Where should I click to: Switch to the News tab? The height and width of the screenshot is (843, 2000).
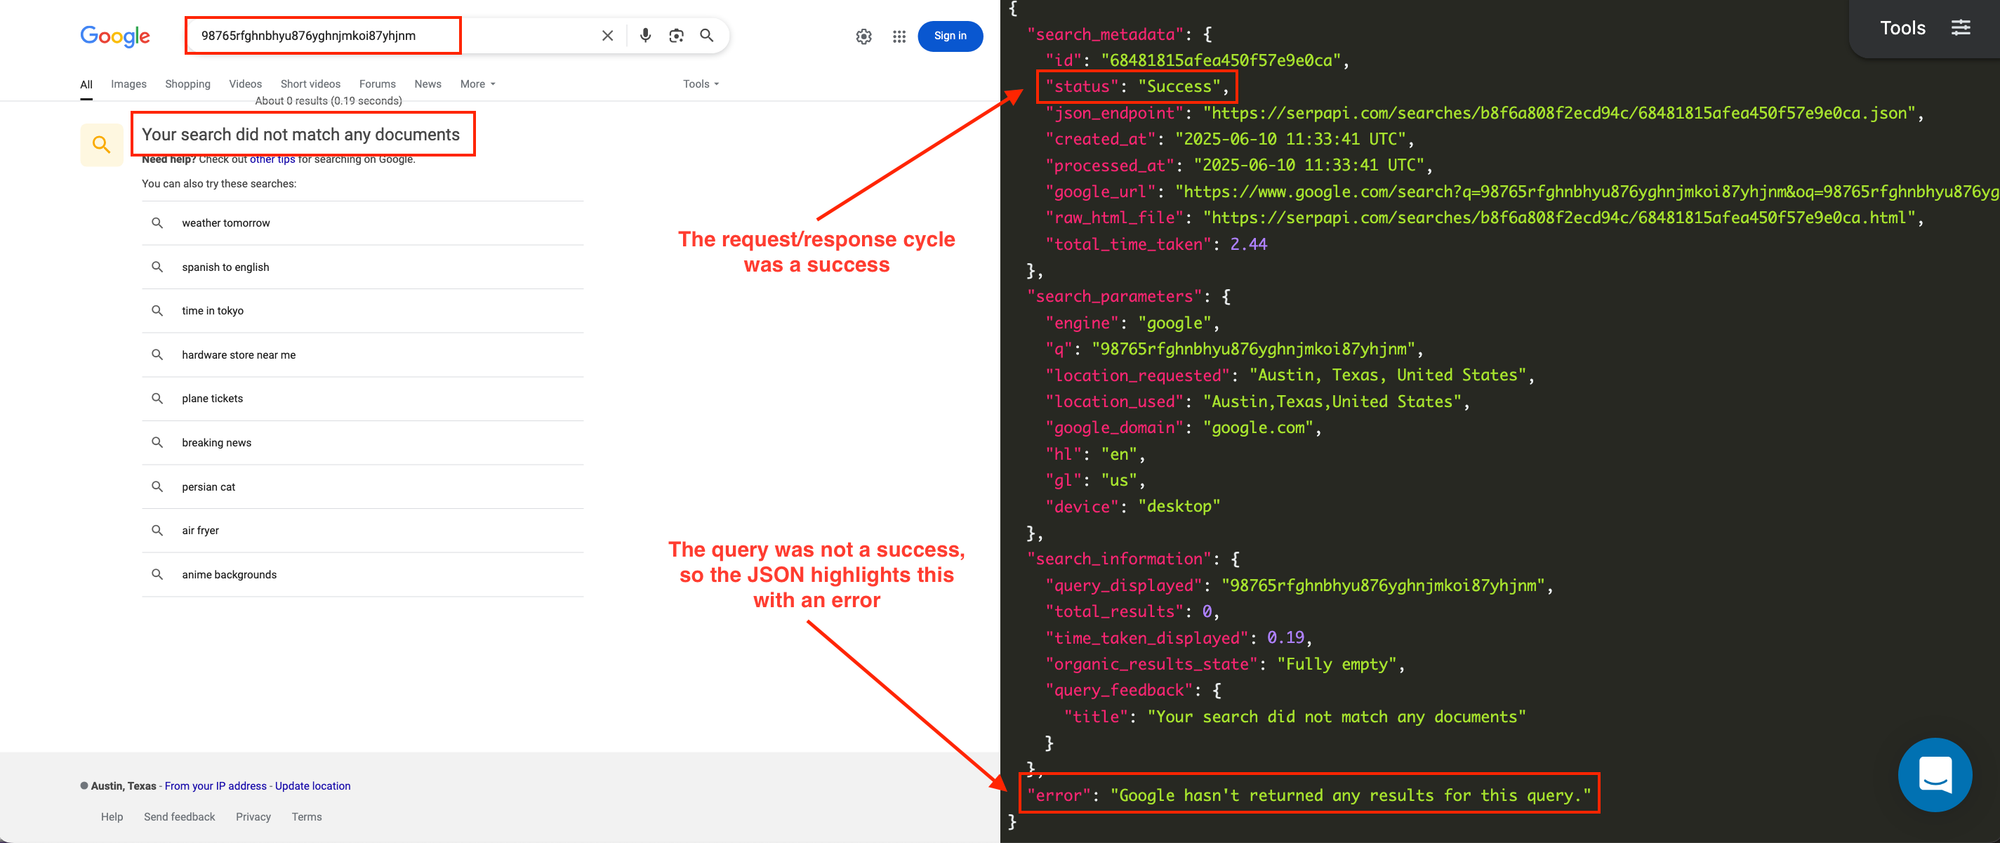[x=428, y=84]
